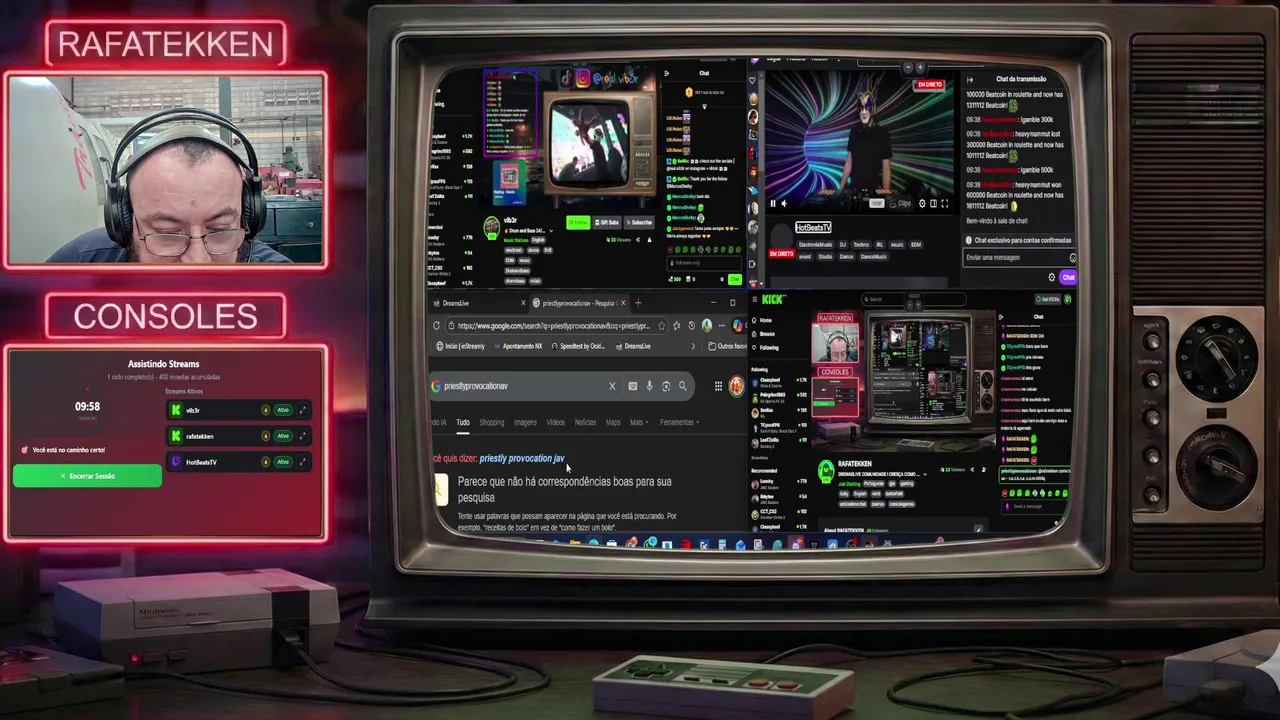
Task: Expand the bookmarks bar overflow chevron
Action: pyautogui.click(x=693, y=346)
